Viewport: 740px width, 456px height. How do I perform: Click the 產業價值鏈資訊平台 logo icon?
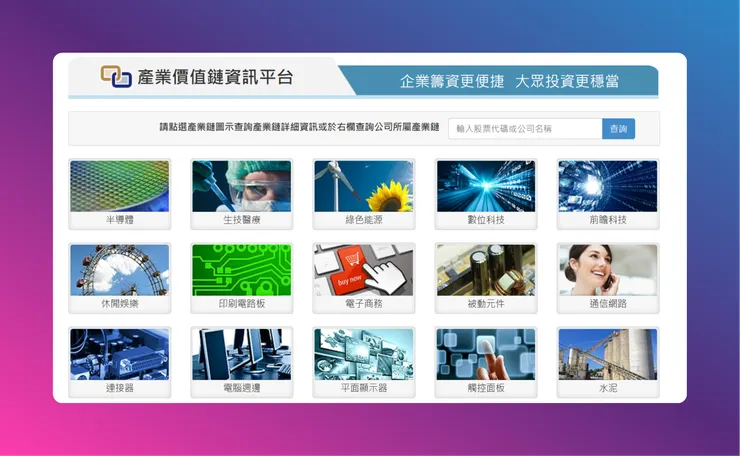[116, 76]
